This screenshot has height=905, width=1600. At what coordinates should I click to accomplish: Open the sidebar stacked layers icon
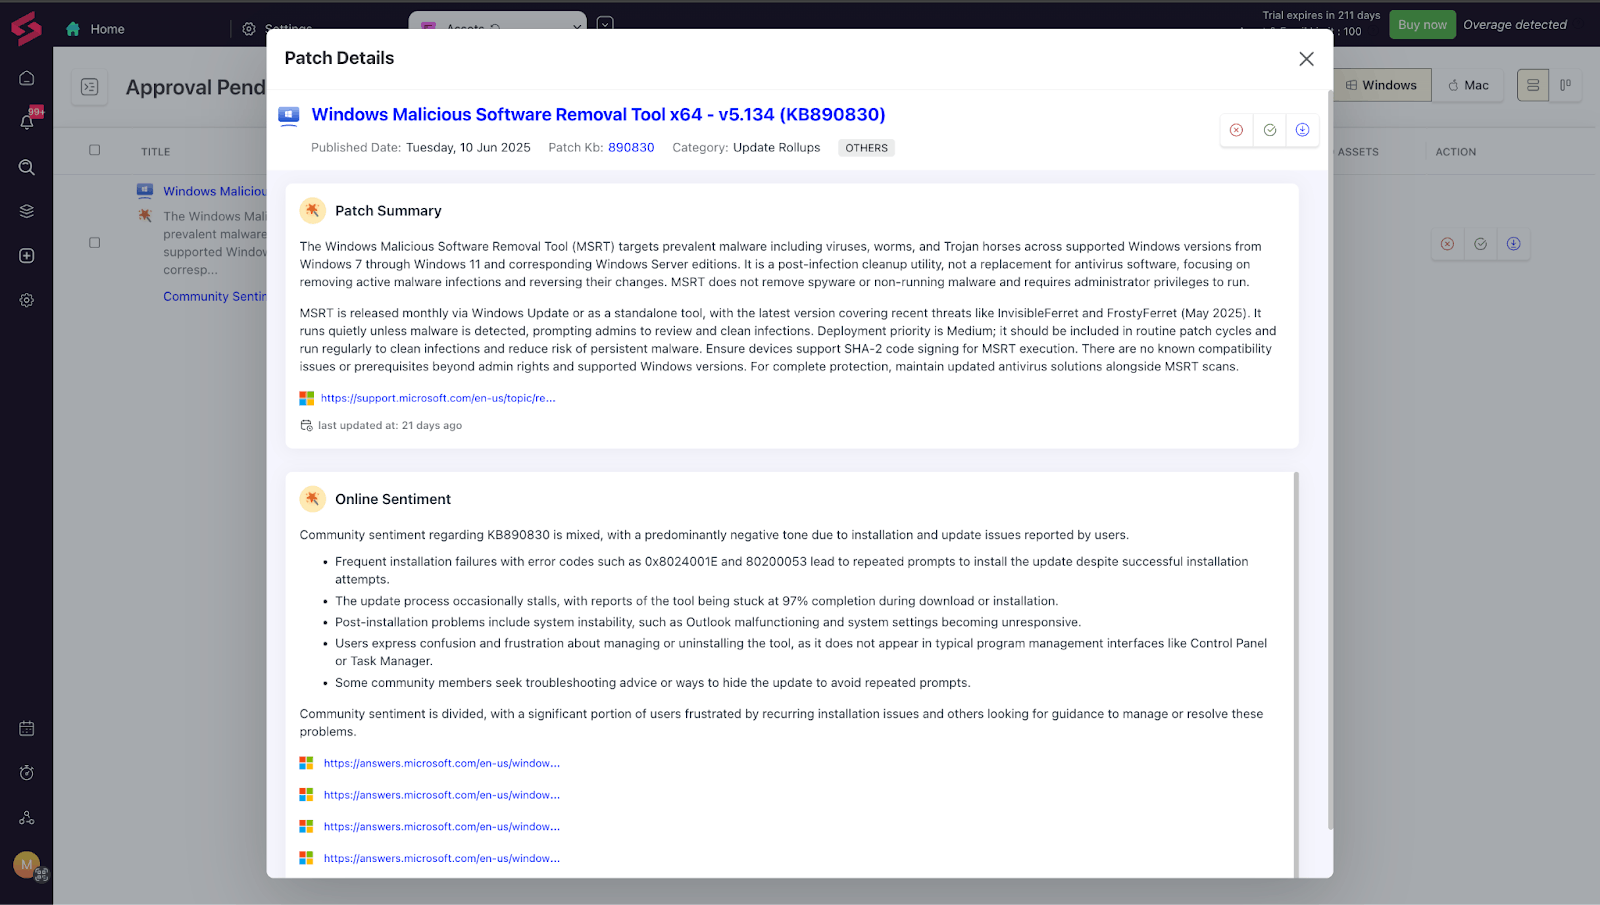coord(27,211)
